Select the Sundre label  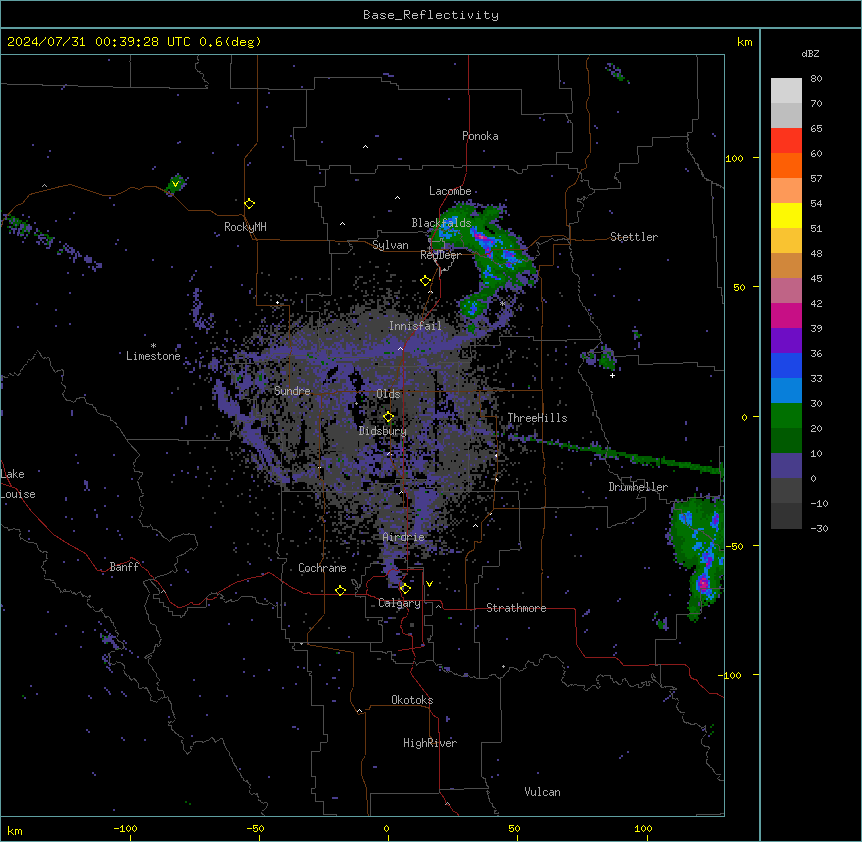click(292, 391)
